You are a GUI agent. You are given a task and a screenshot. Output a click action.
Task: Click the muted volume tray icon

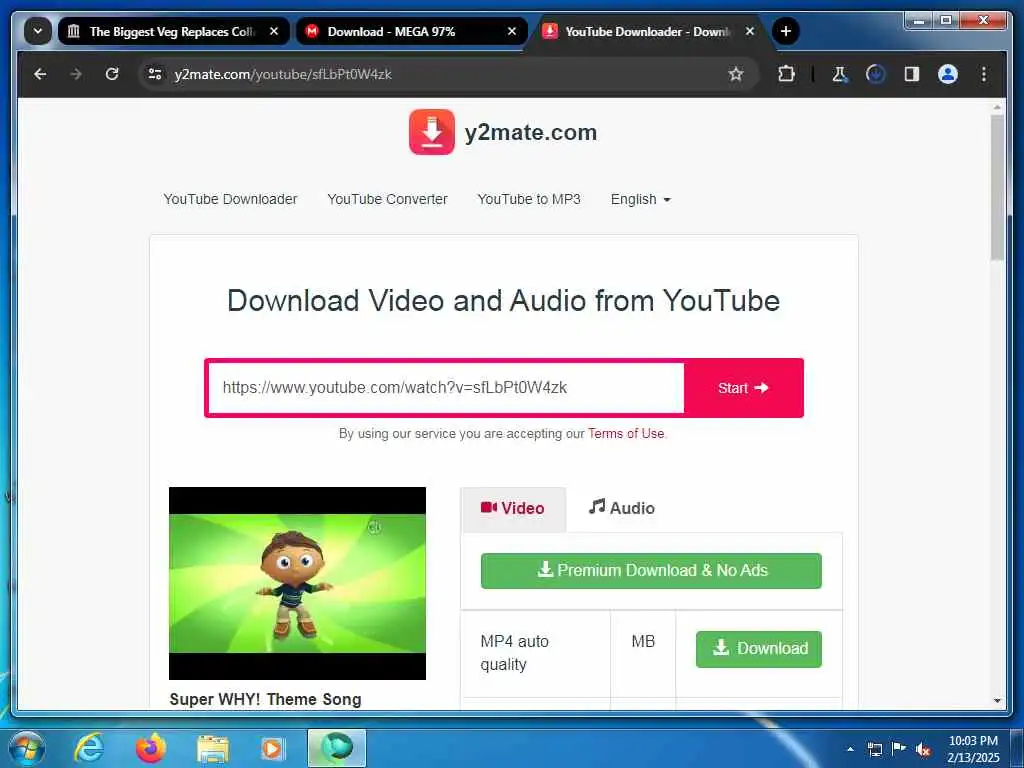point(923,750)
